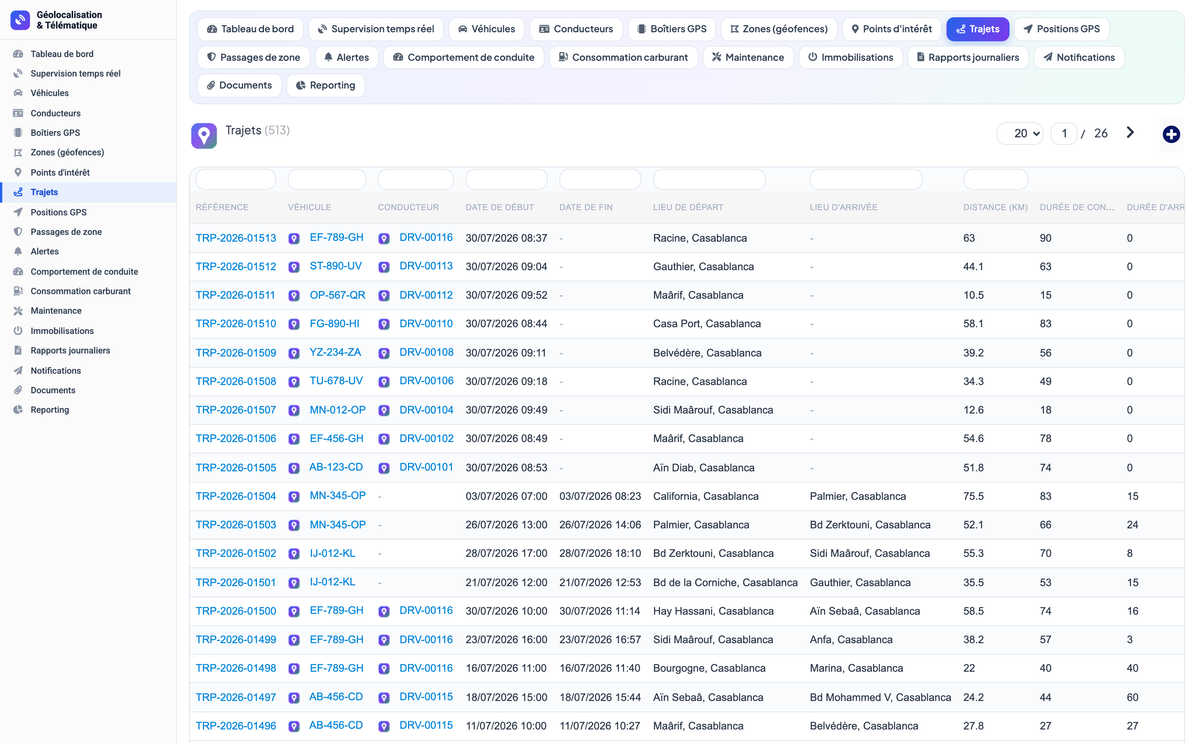Image resolution: width=1200 pixels, height=743 pixels.
Task: Open Maintenance in the sidebar
Action: click(x=56, y=311)
